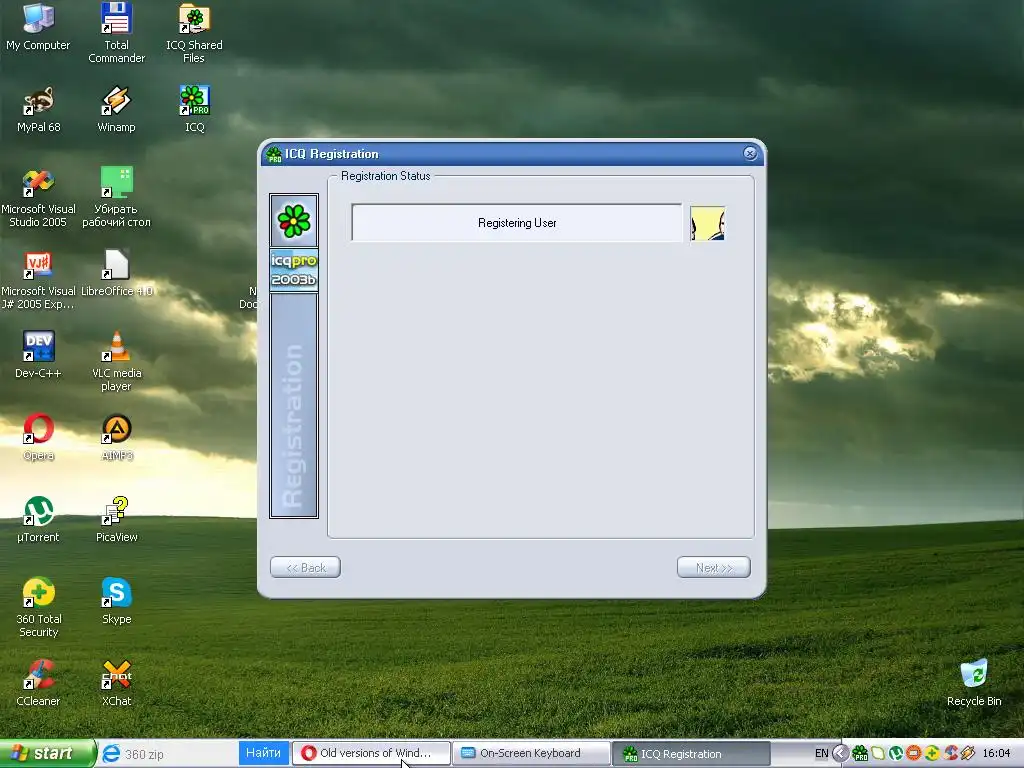1024x768 pixels.
Task: Click registering user animation thumbnail
Action: point(707,223)
